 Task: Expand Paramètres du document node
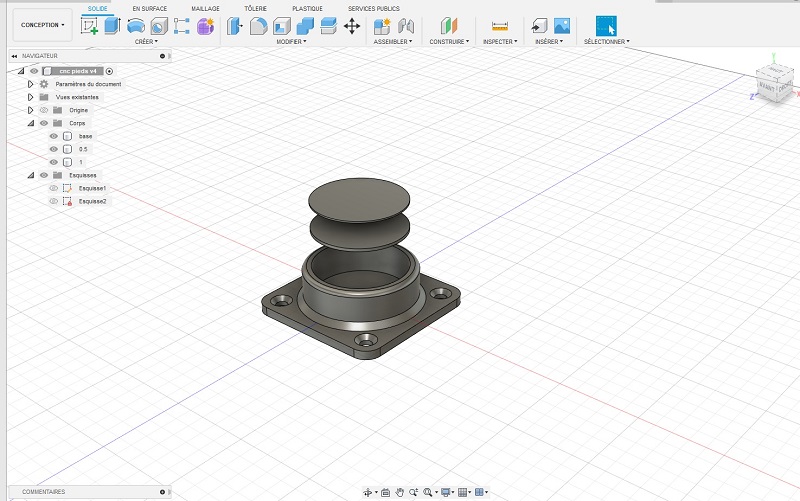31,84
